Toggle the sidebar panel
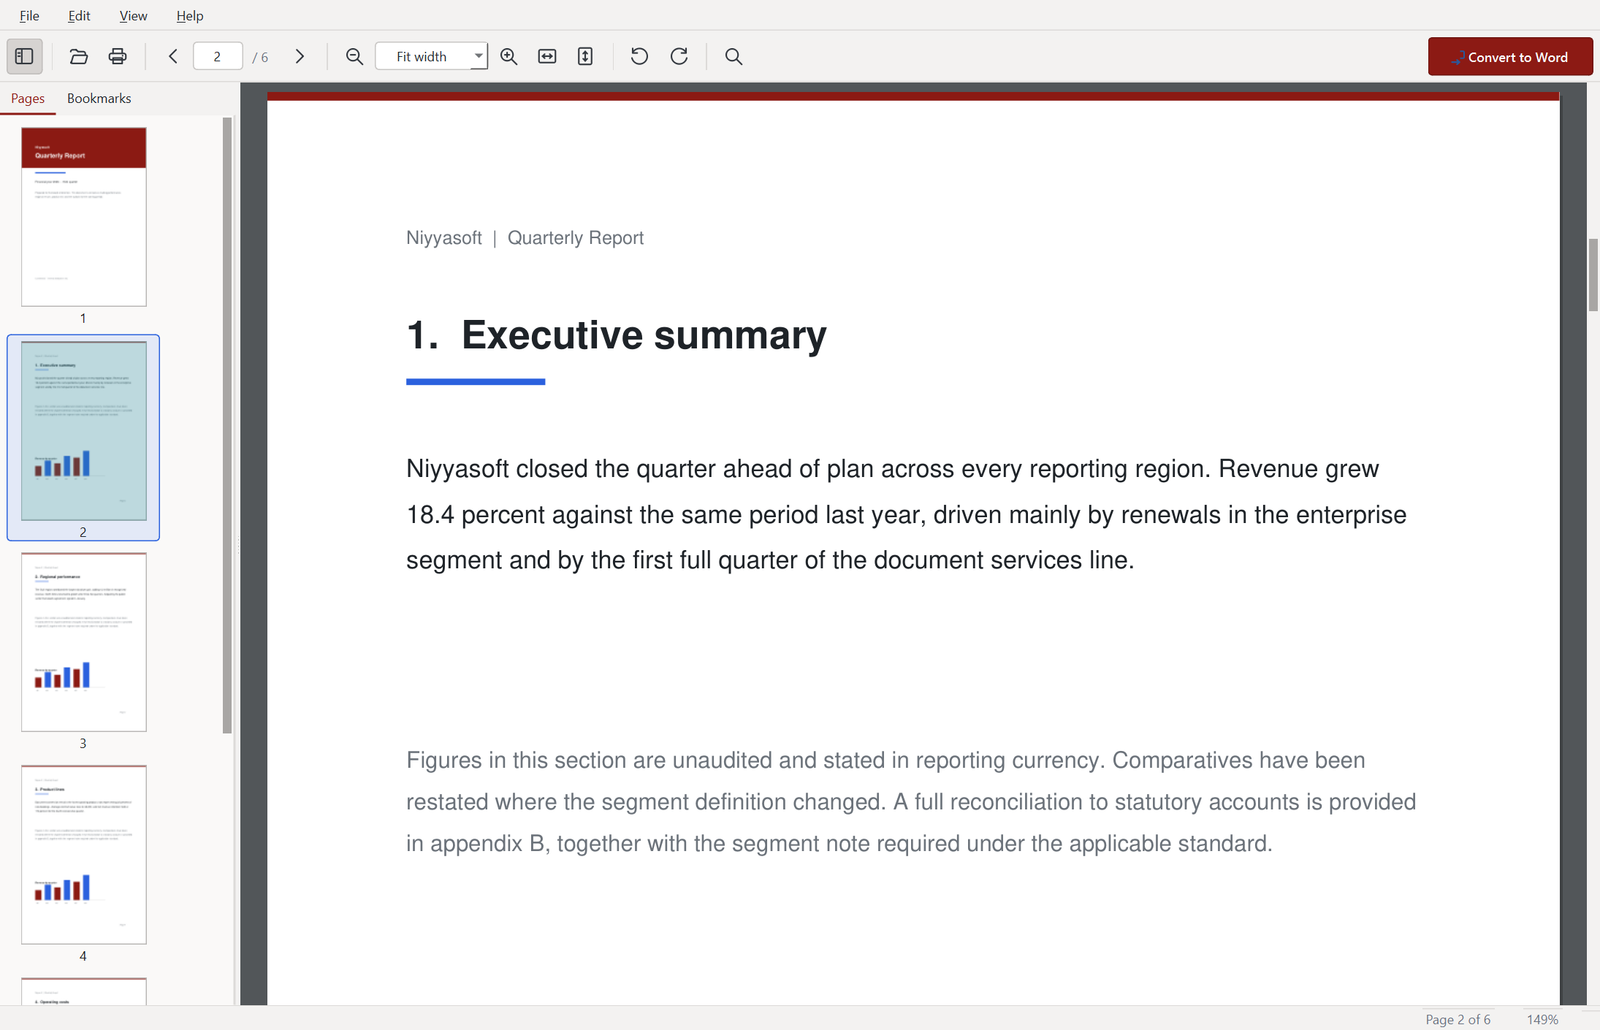The image size is (1600, 1030). 25,57
